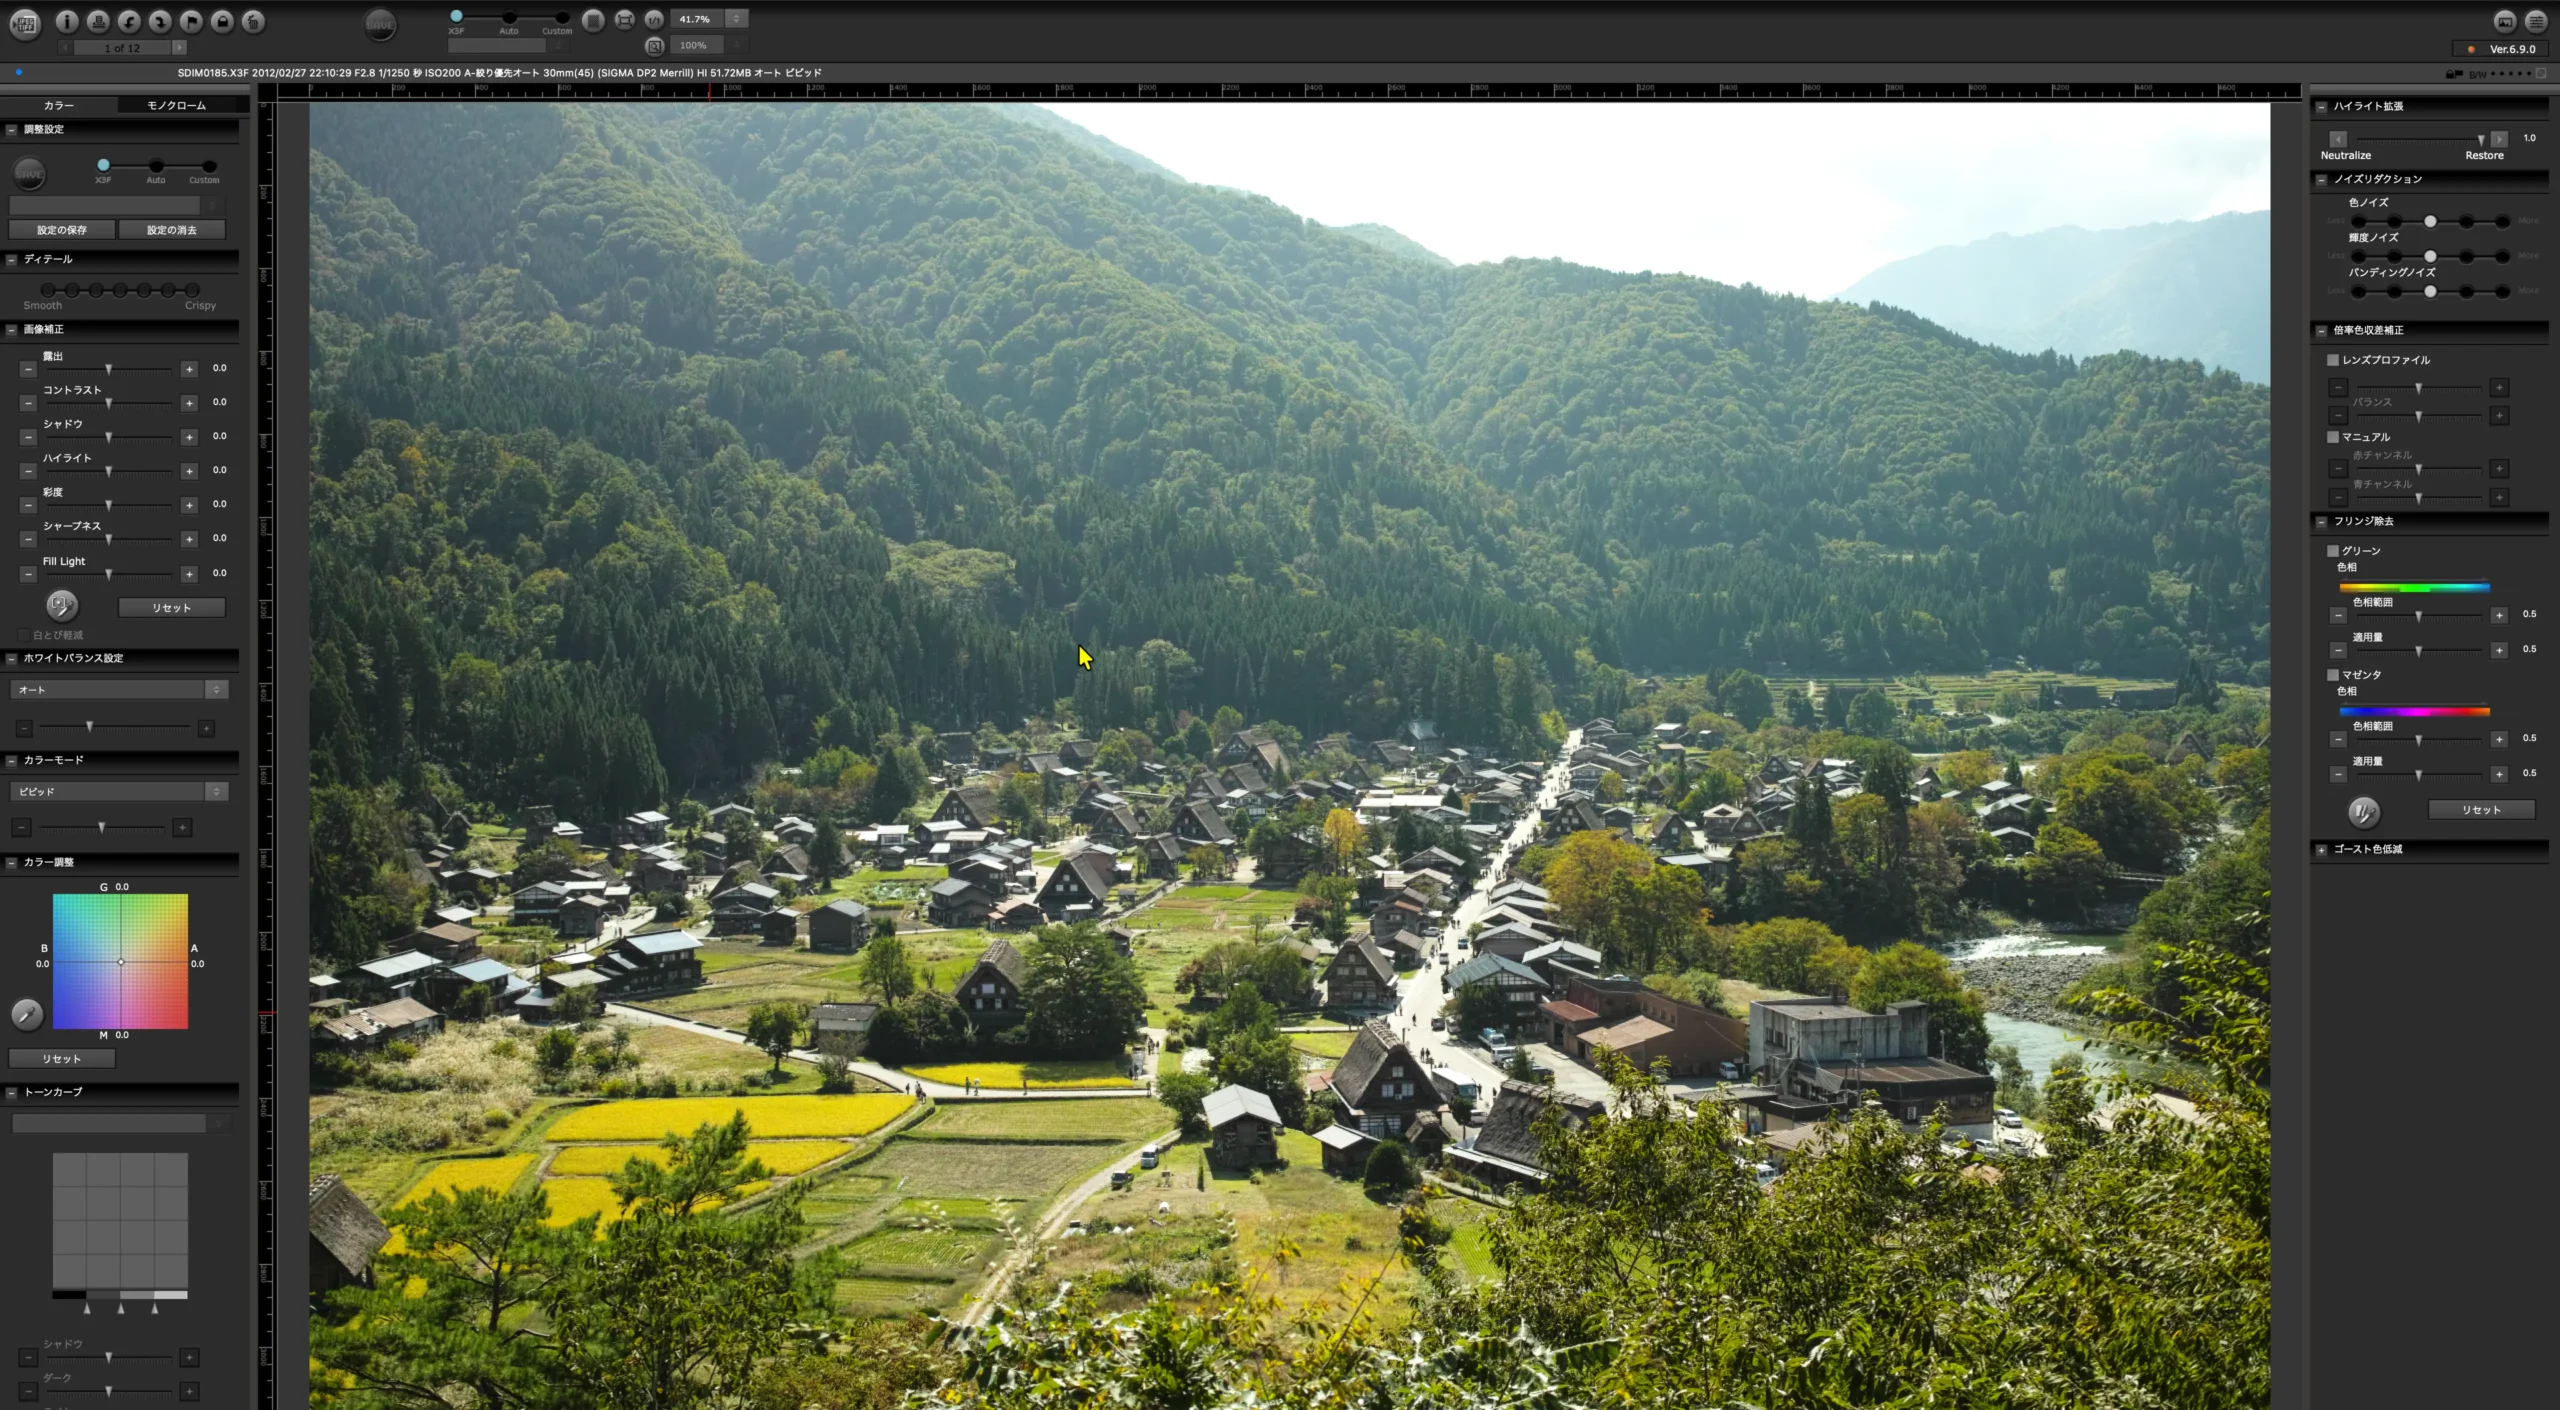The image size is (2560, 1410).
Task: Select the カラー tab
Action: coord(58,105)
